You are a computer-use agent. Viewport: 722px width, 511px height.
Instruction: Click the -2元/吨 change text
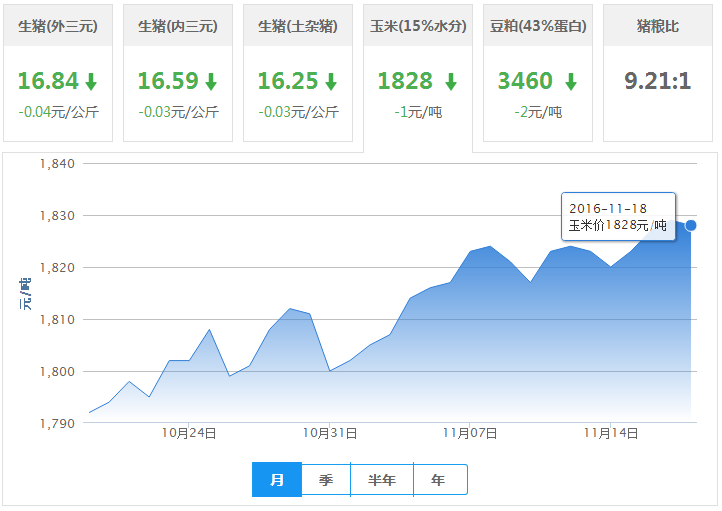[x=538, y=112]
